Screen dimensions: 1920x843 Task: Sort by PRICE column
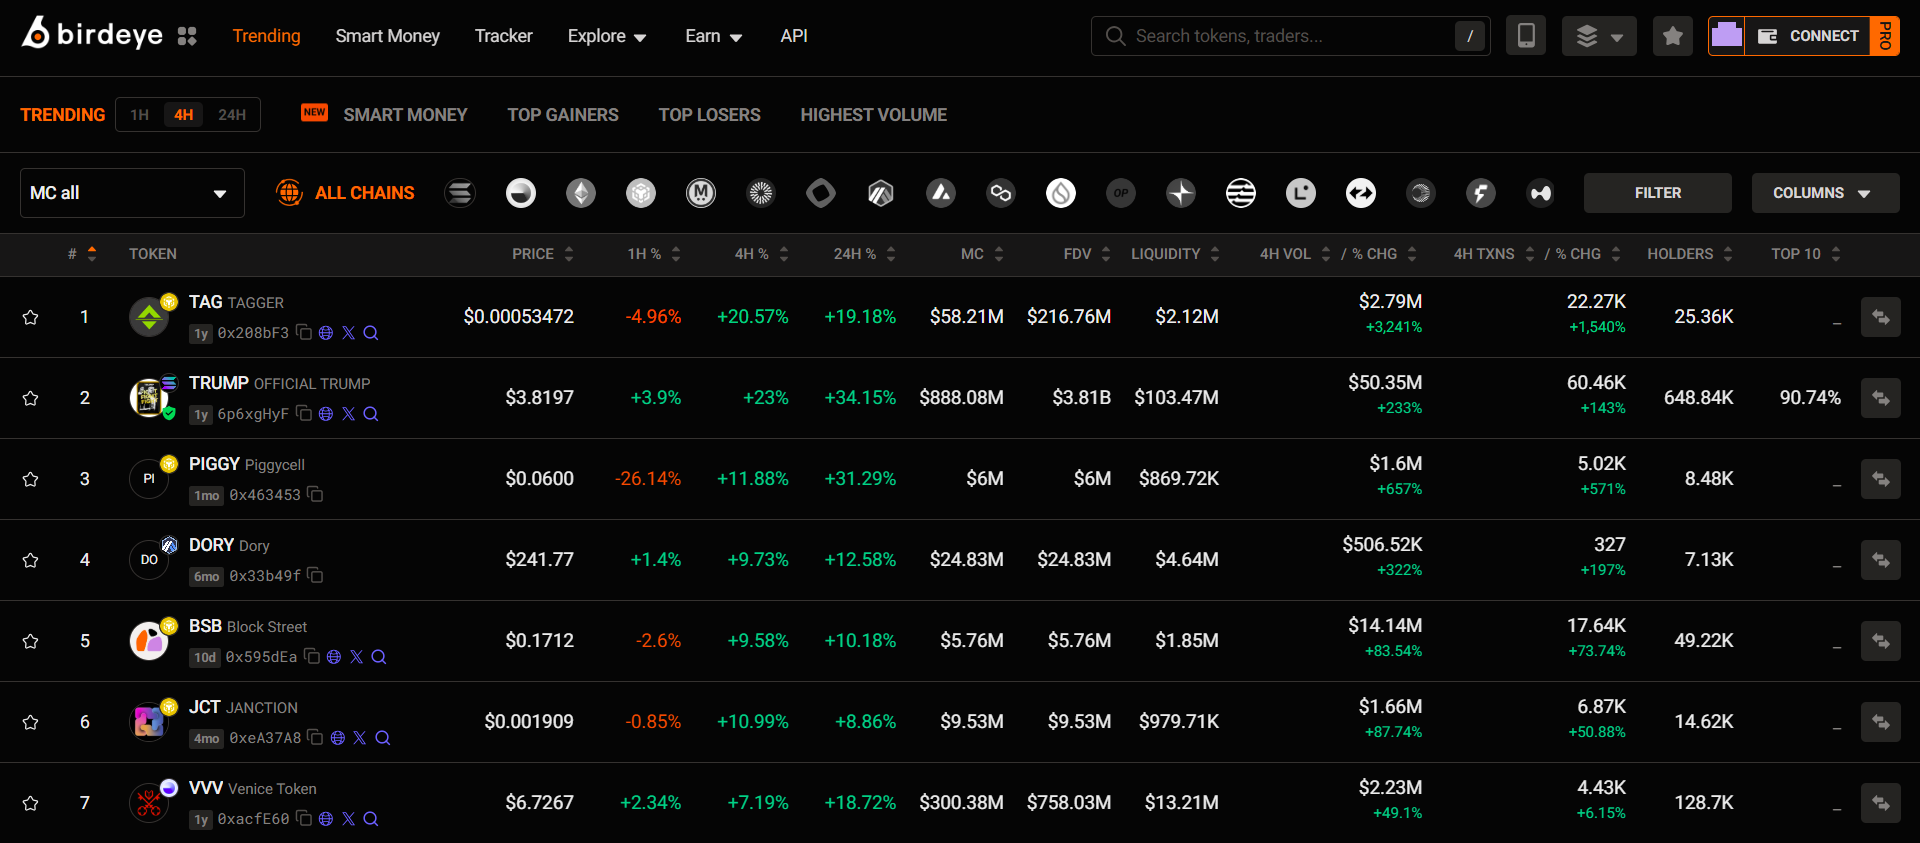(x=543, y=254)
